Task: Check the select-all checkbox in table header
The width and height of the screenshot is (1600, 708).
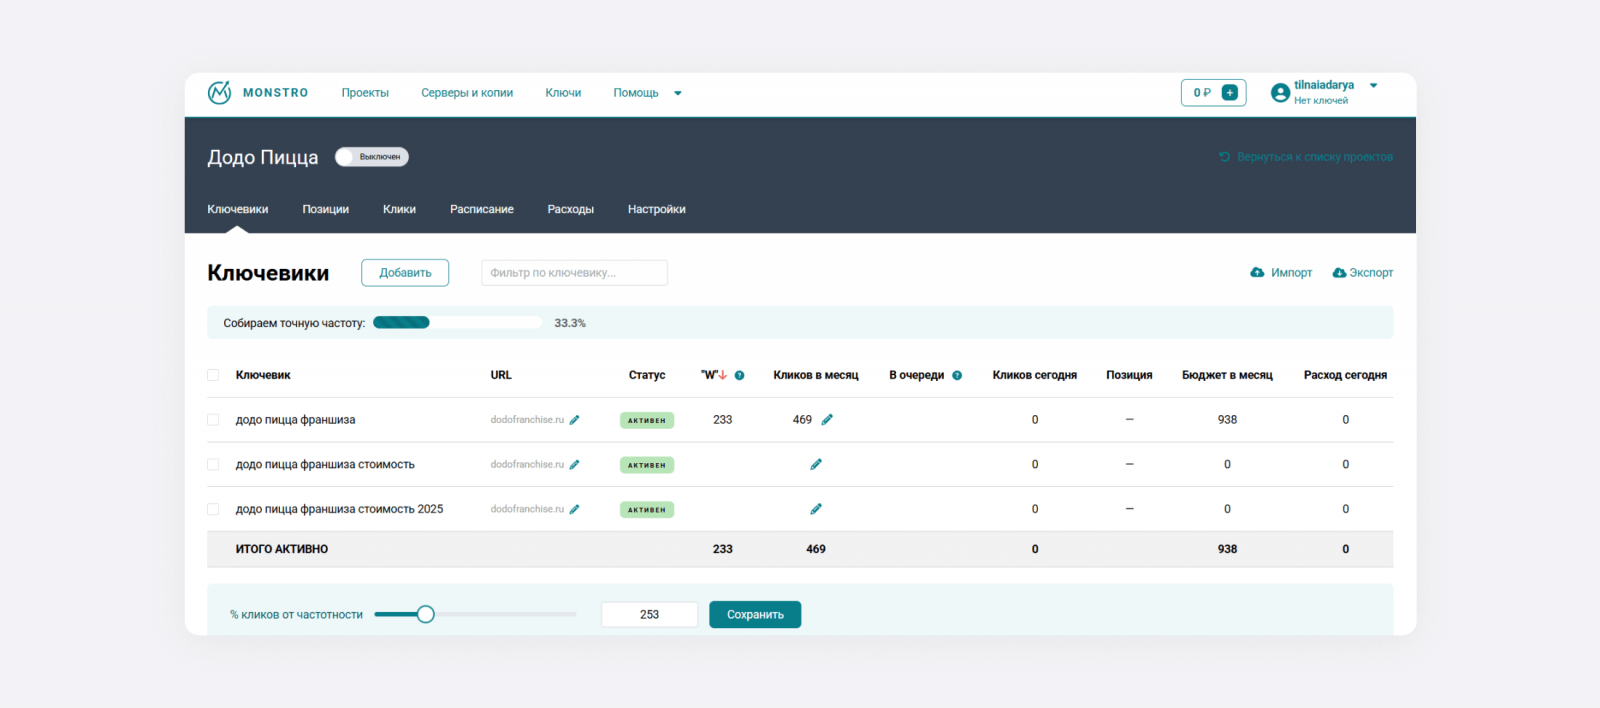Action: coord(213,375)
